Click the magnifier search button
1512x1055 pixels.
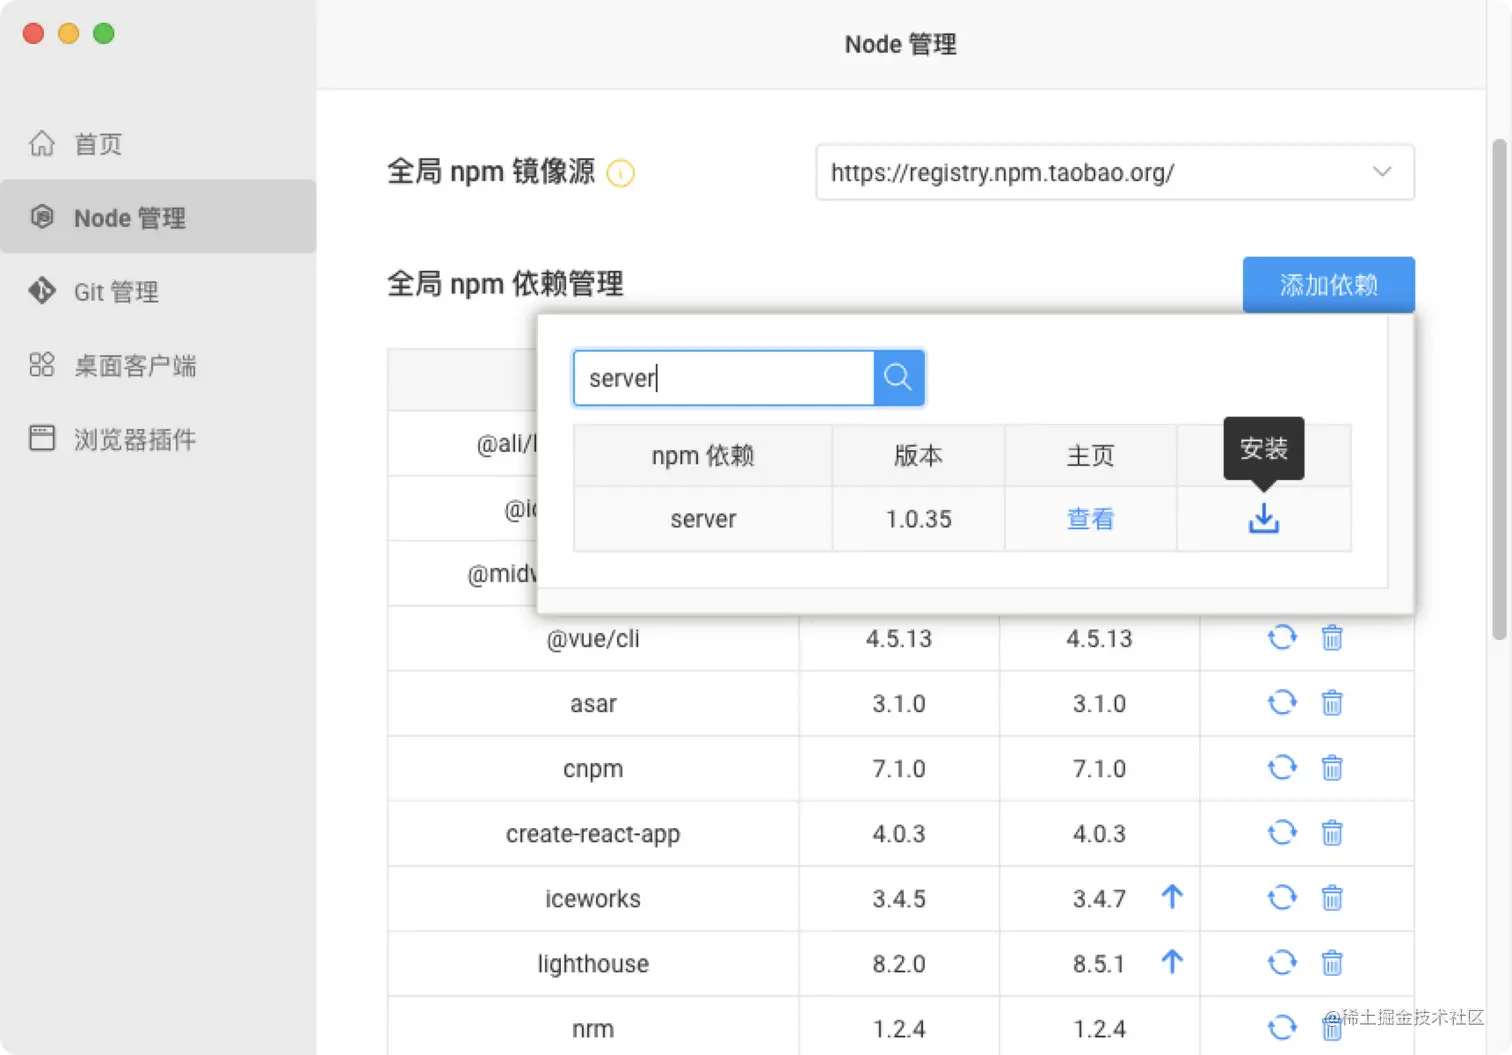click(898, 378)
